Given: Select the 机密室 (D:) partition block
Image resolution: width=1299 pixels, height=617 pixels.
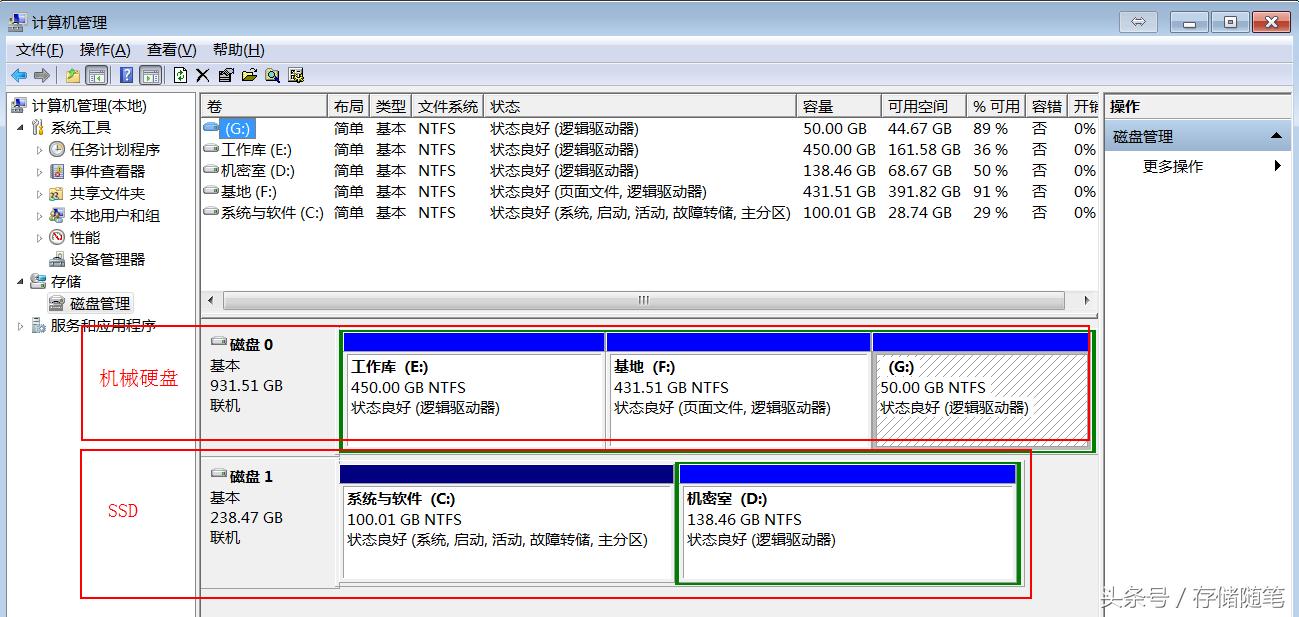Looking at the screenshot, I should click(x=848, y=523).
